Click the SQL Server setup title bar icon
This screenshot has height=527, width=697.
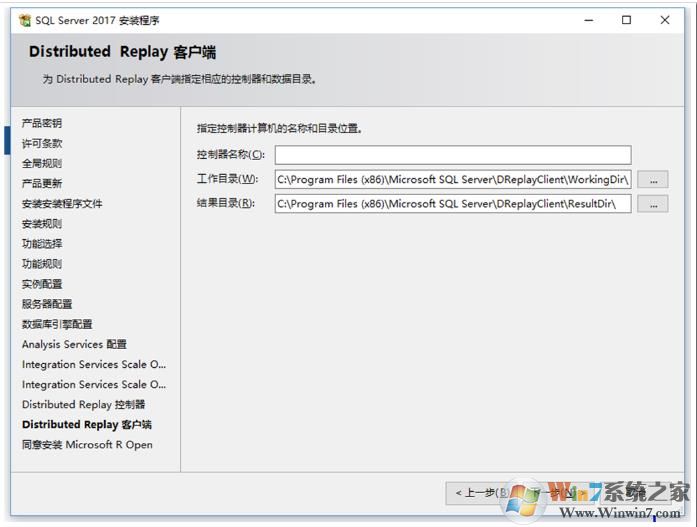pos(25,20)
